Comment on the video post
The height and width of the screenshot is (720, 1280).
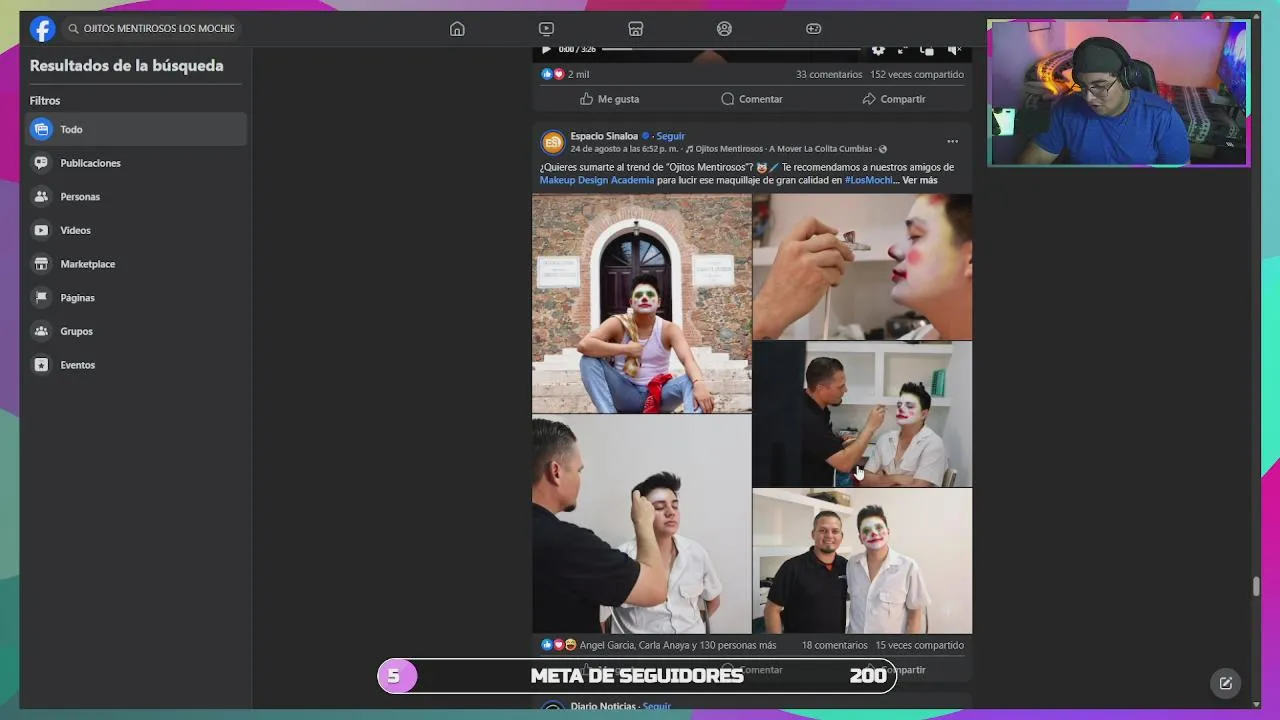[752, 99]
